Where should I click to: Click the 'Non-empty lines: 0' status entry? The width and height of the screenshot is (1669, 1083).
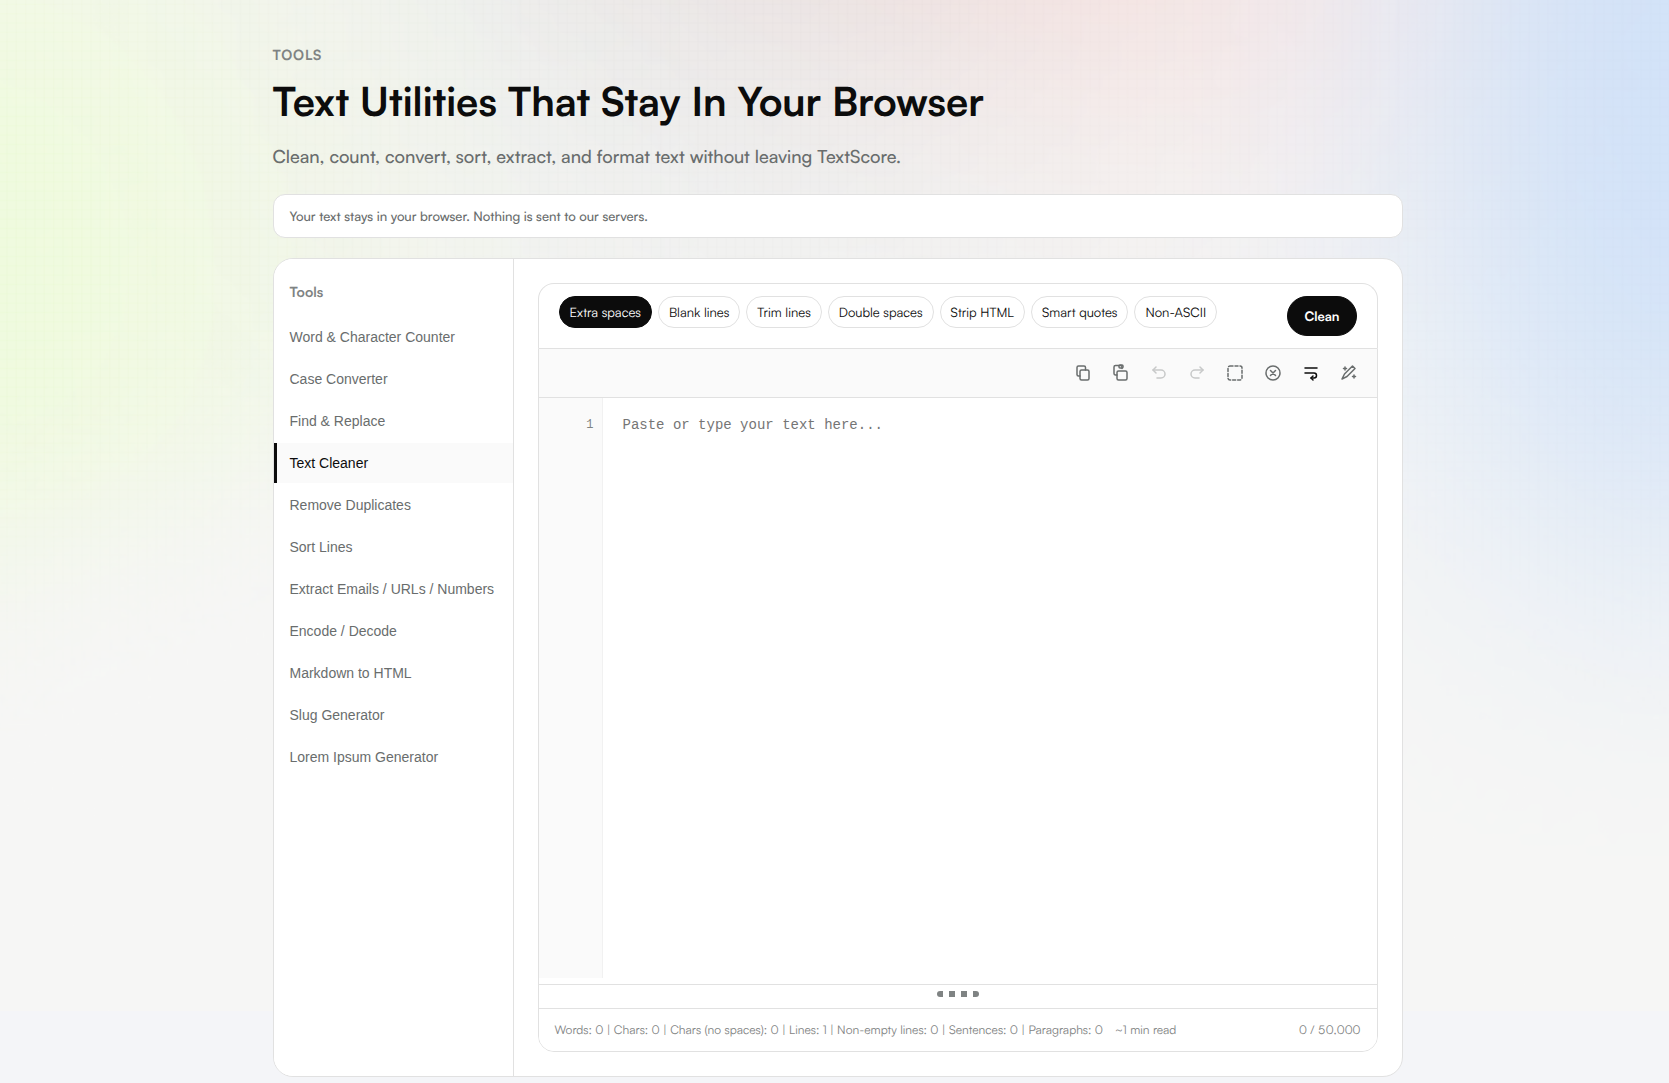click(887, 1030)
